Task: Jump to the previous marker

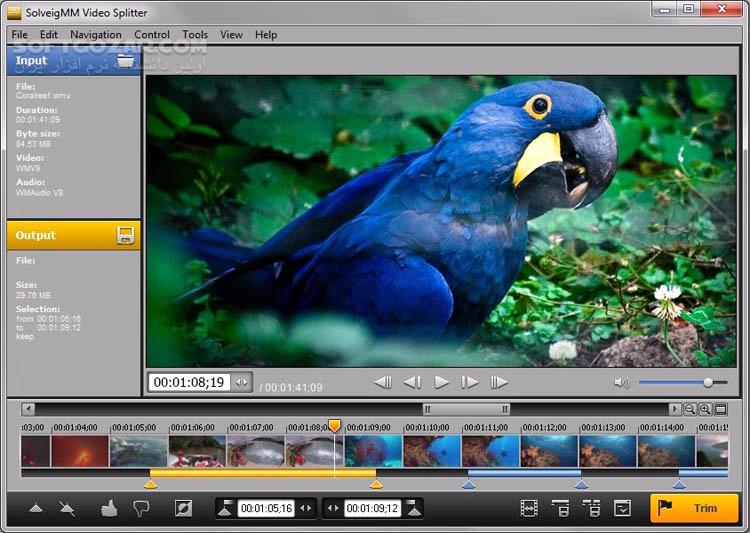Action: pyautogui.click(x=383, y=382)
